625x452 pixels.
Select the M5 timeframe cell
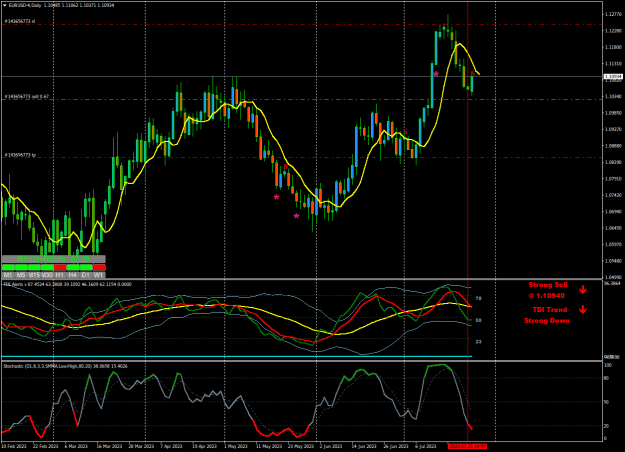(21, 275)
